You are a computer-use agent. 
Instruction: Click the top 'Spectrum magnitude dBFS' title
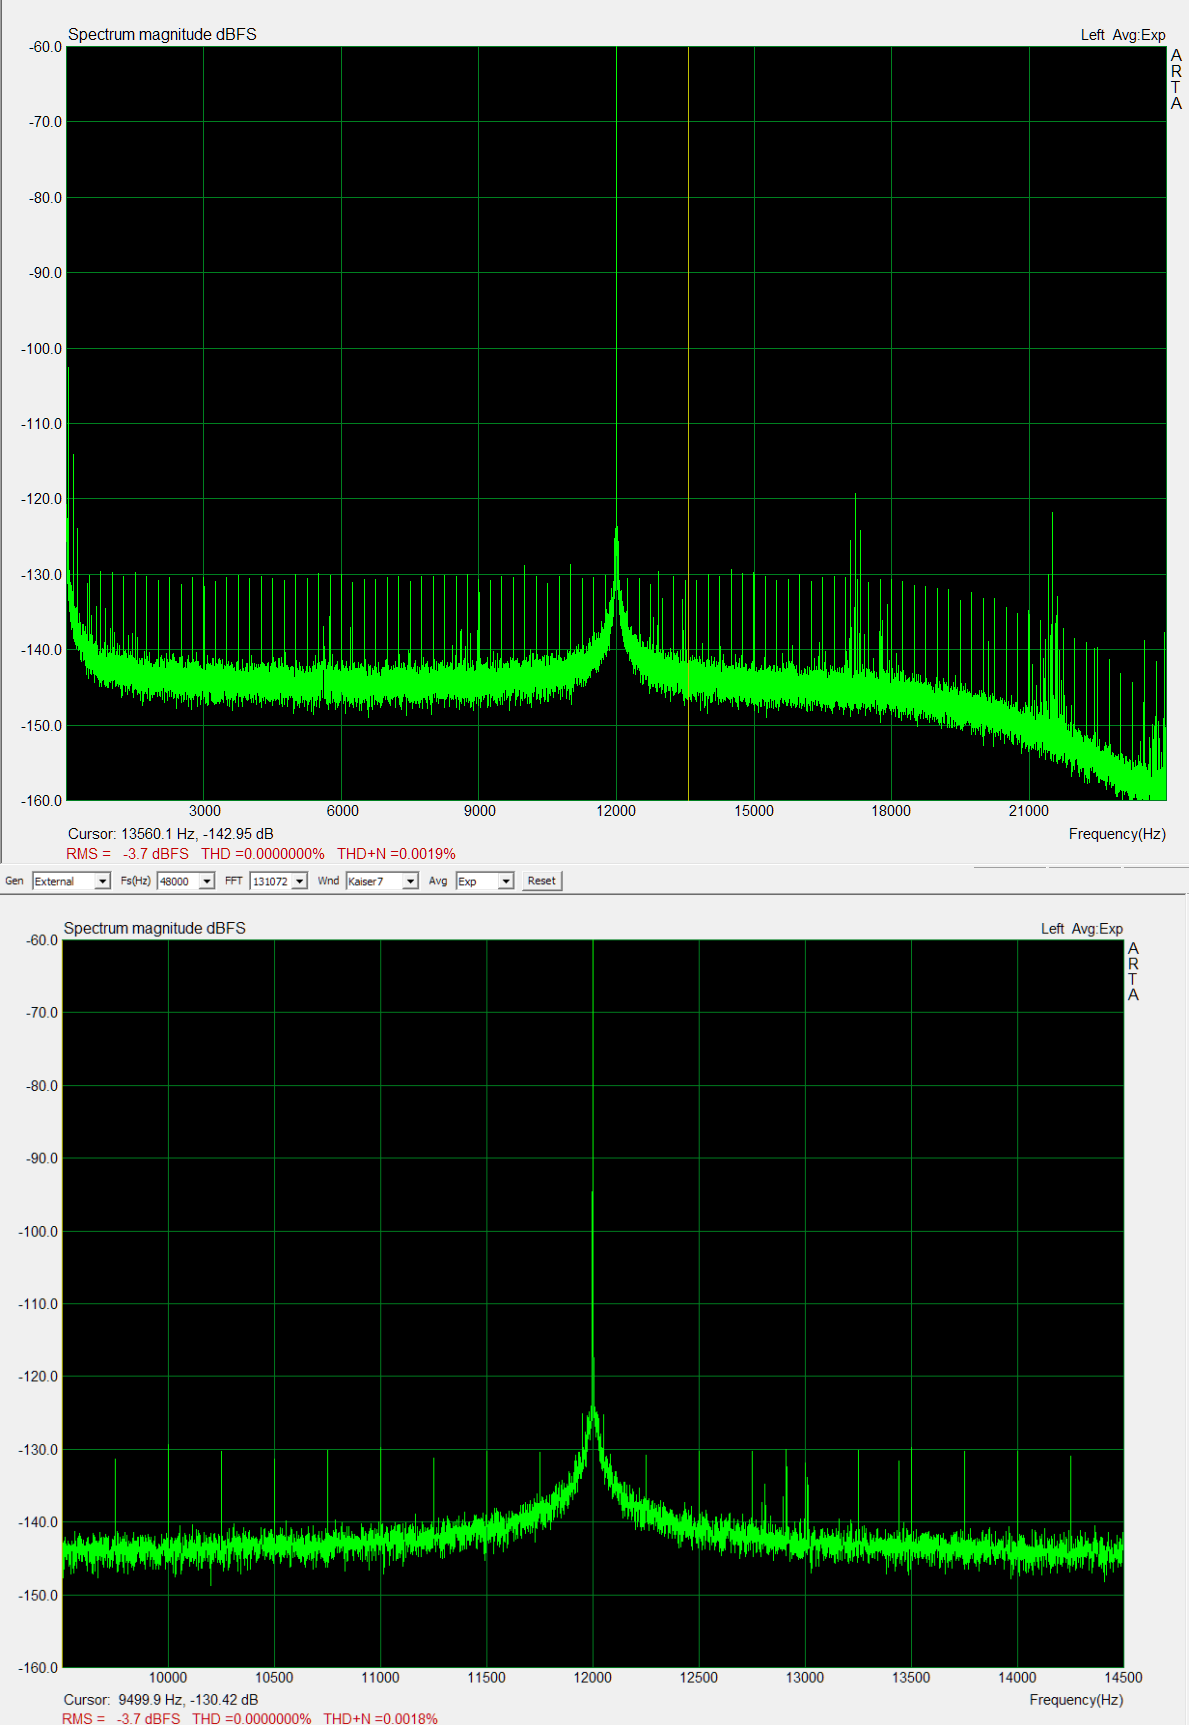(162, 35)
